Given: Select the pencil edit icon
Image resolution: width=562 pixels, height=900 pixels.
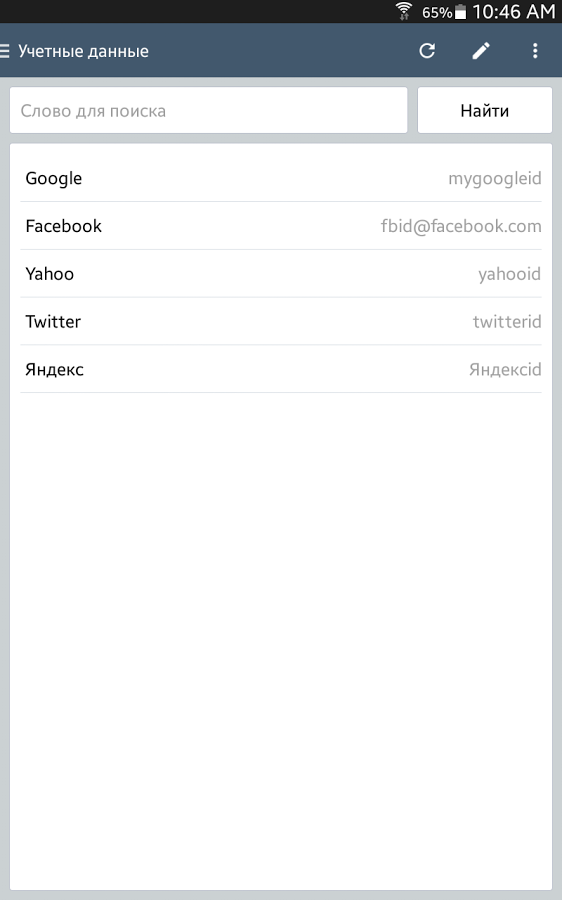Looking at the screenshot, I should click(x=481, y=51).
